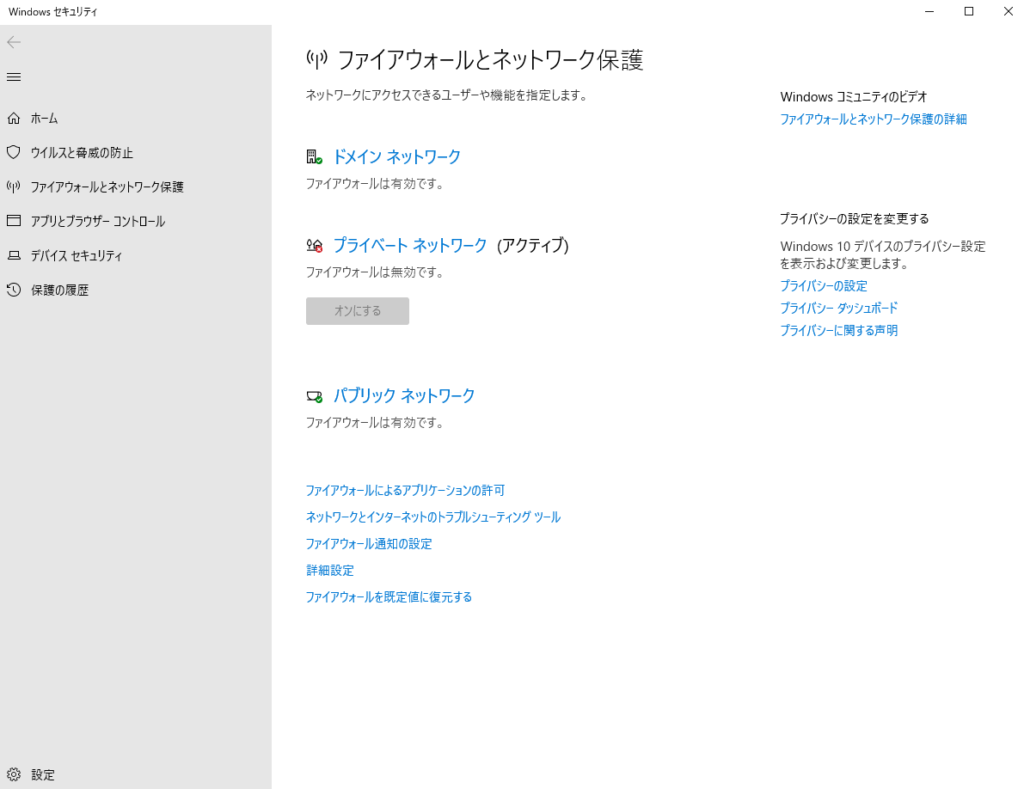The image size is (1024, 789).
Task: Click ファイアウォールを既定値に復元する link
Action: pos(388,597)
